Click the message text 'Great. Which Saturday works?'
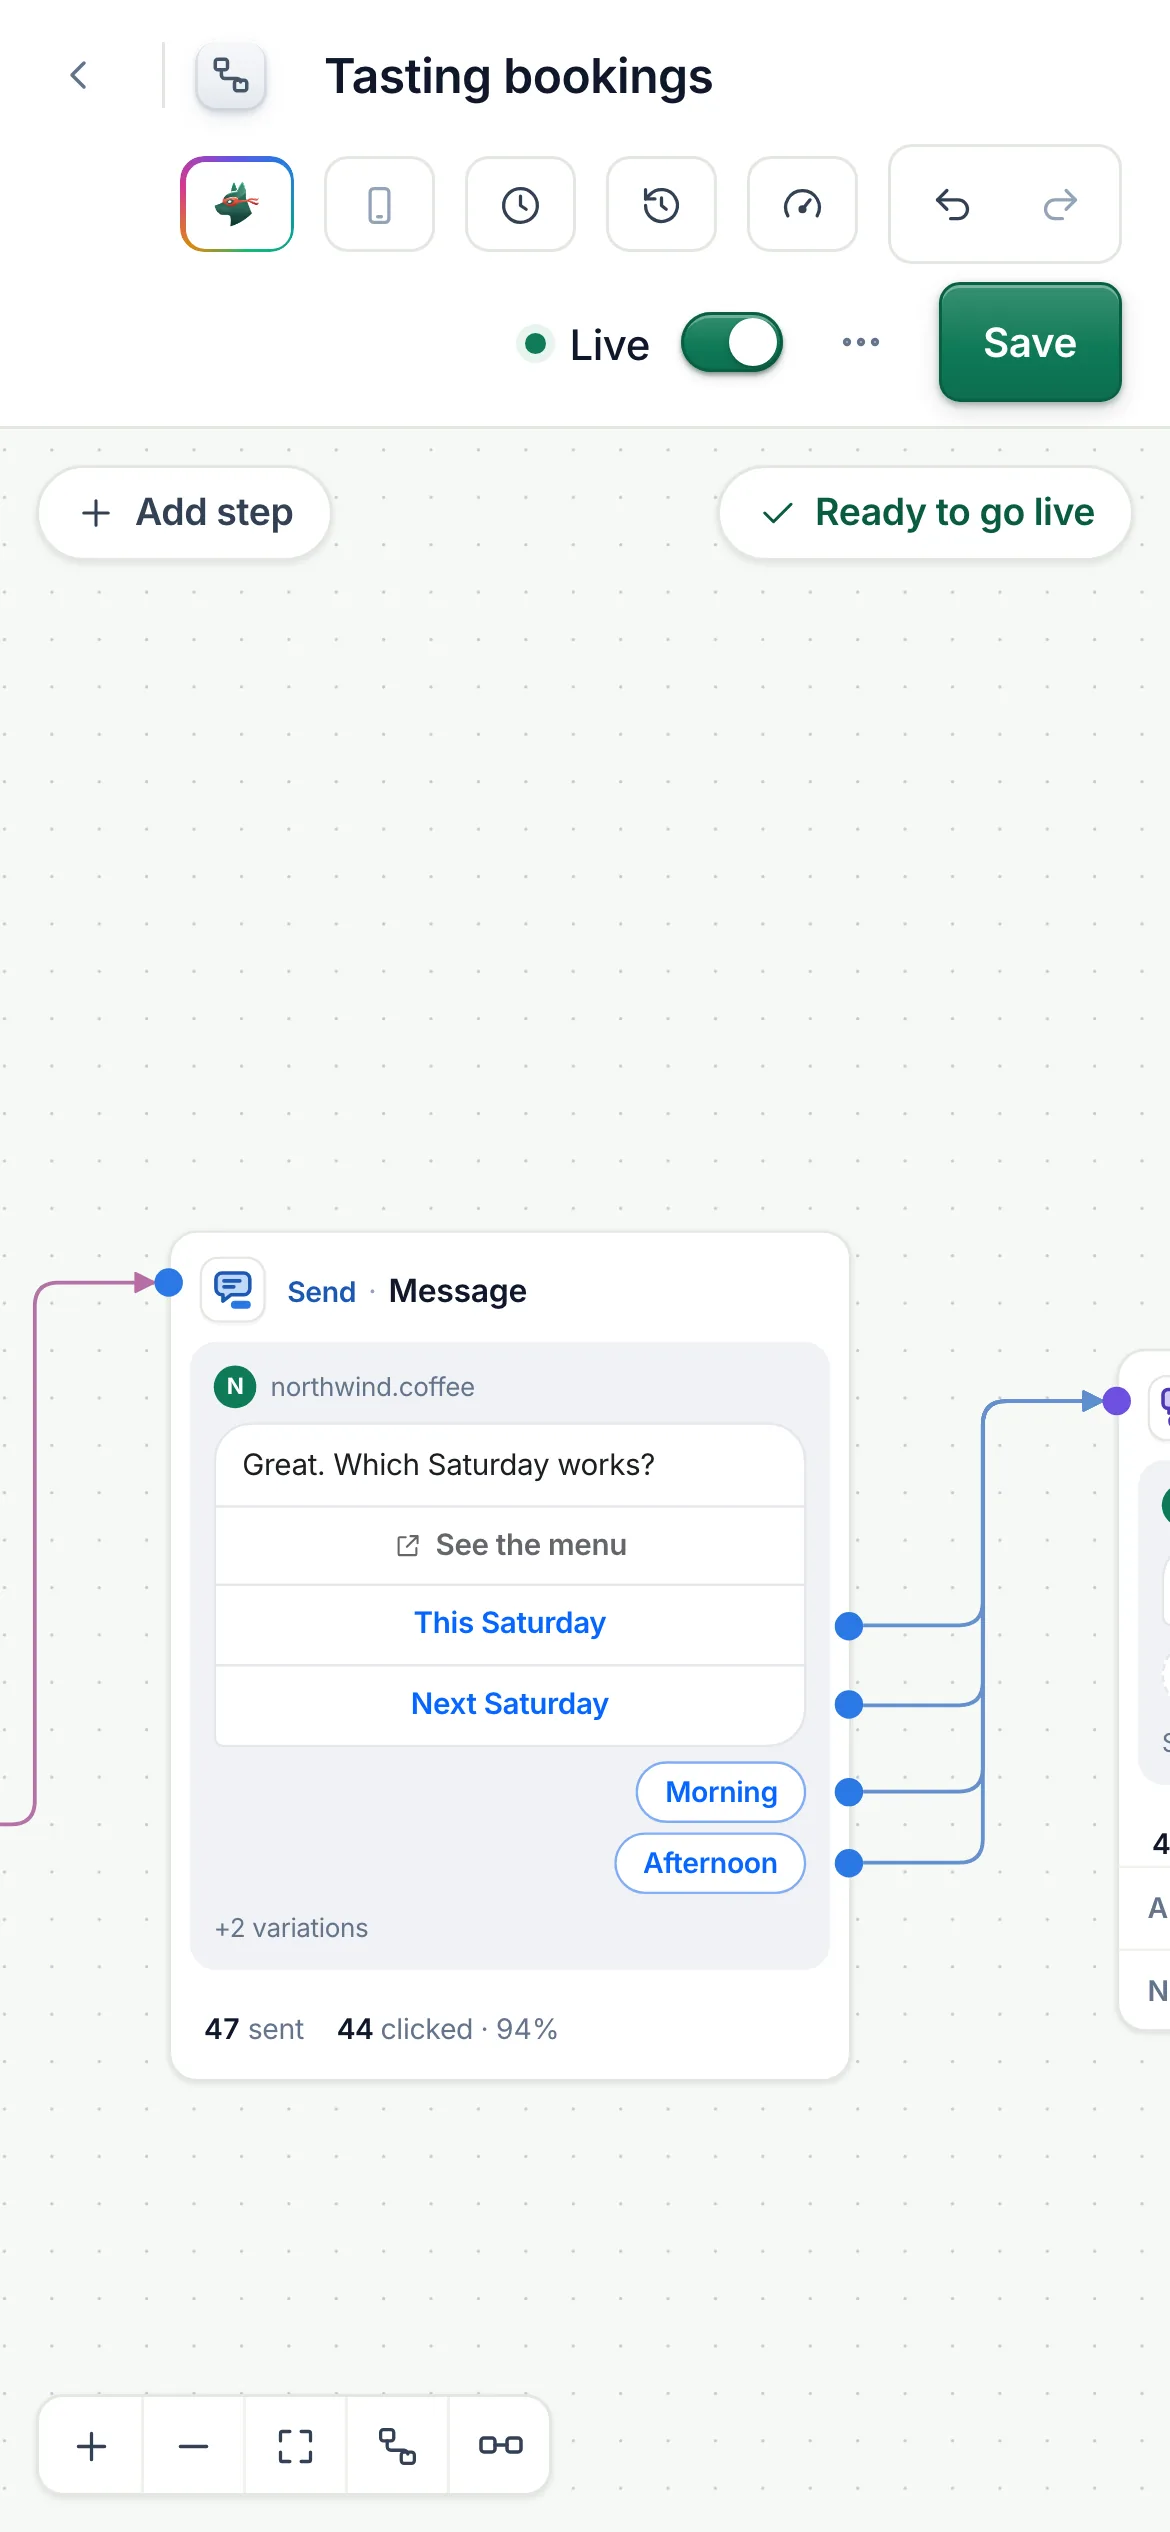This screenshot has width=1170, height=2532. (448, 1465)
